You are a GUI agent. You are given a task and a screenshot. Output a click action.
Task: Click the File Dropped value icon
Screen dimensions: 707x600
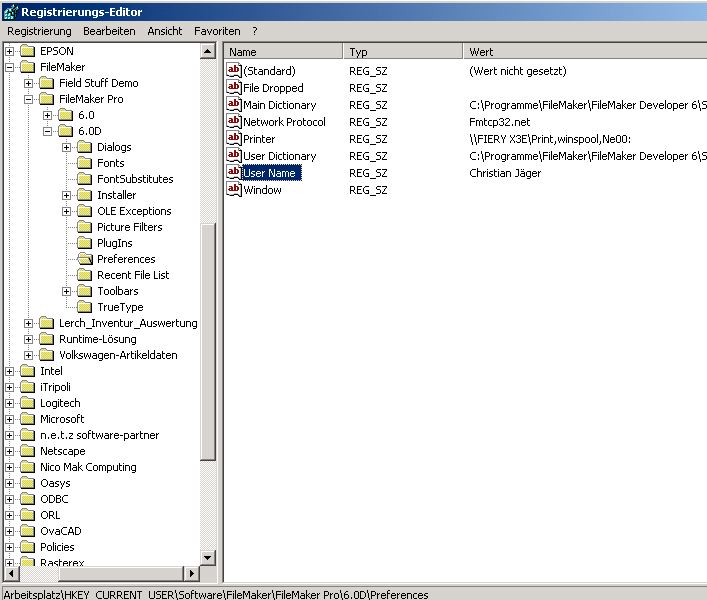coord(234,87)
